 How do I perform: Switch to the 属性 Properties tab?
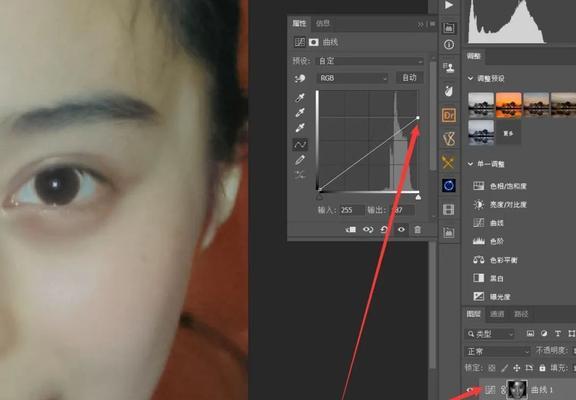(x=299, y=24)
